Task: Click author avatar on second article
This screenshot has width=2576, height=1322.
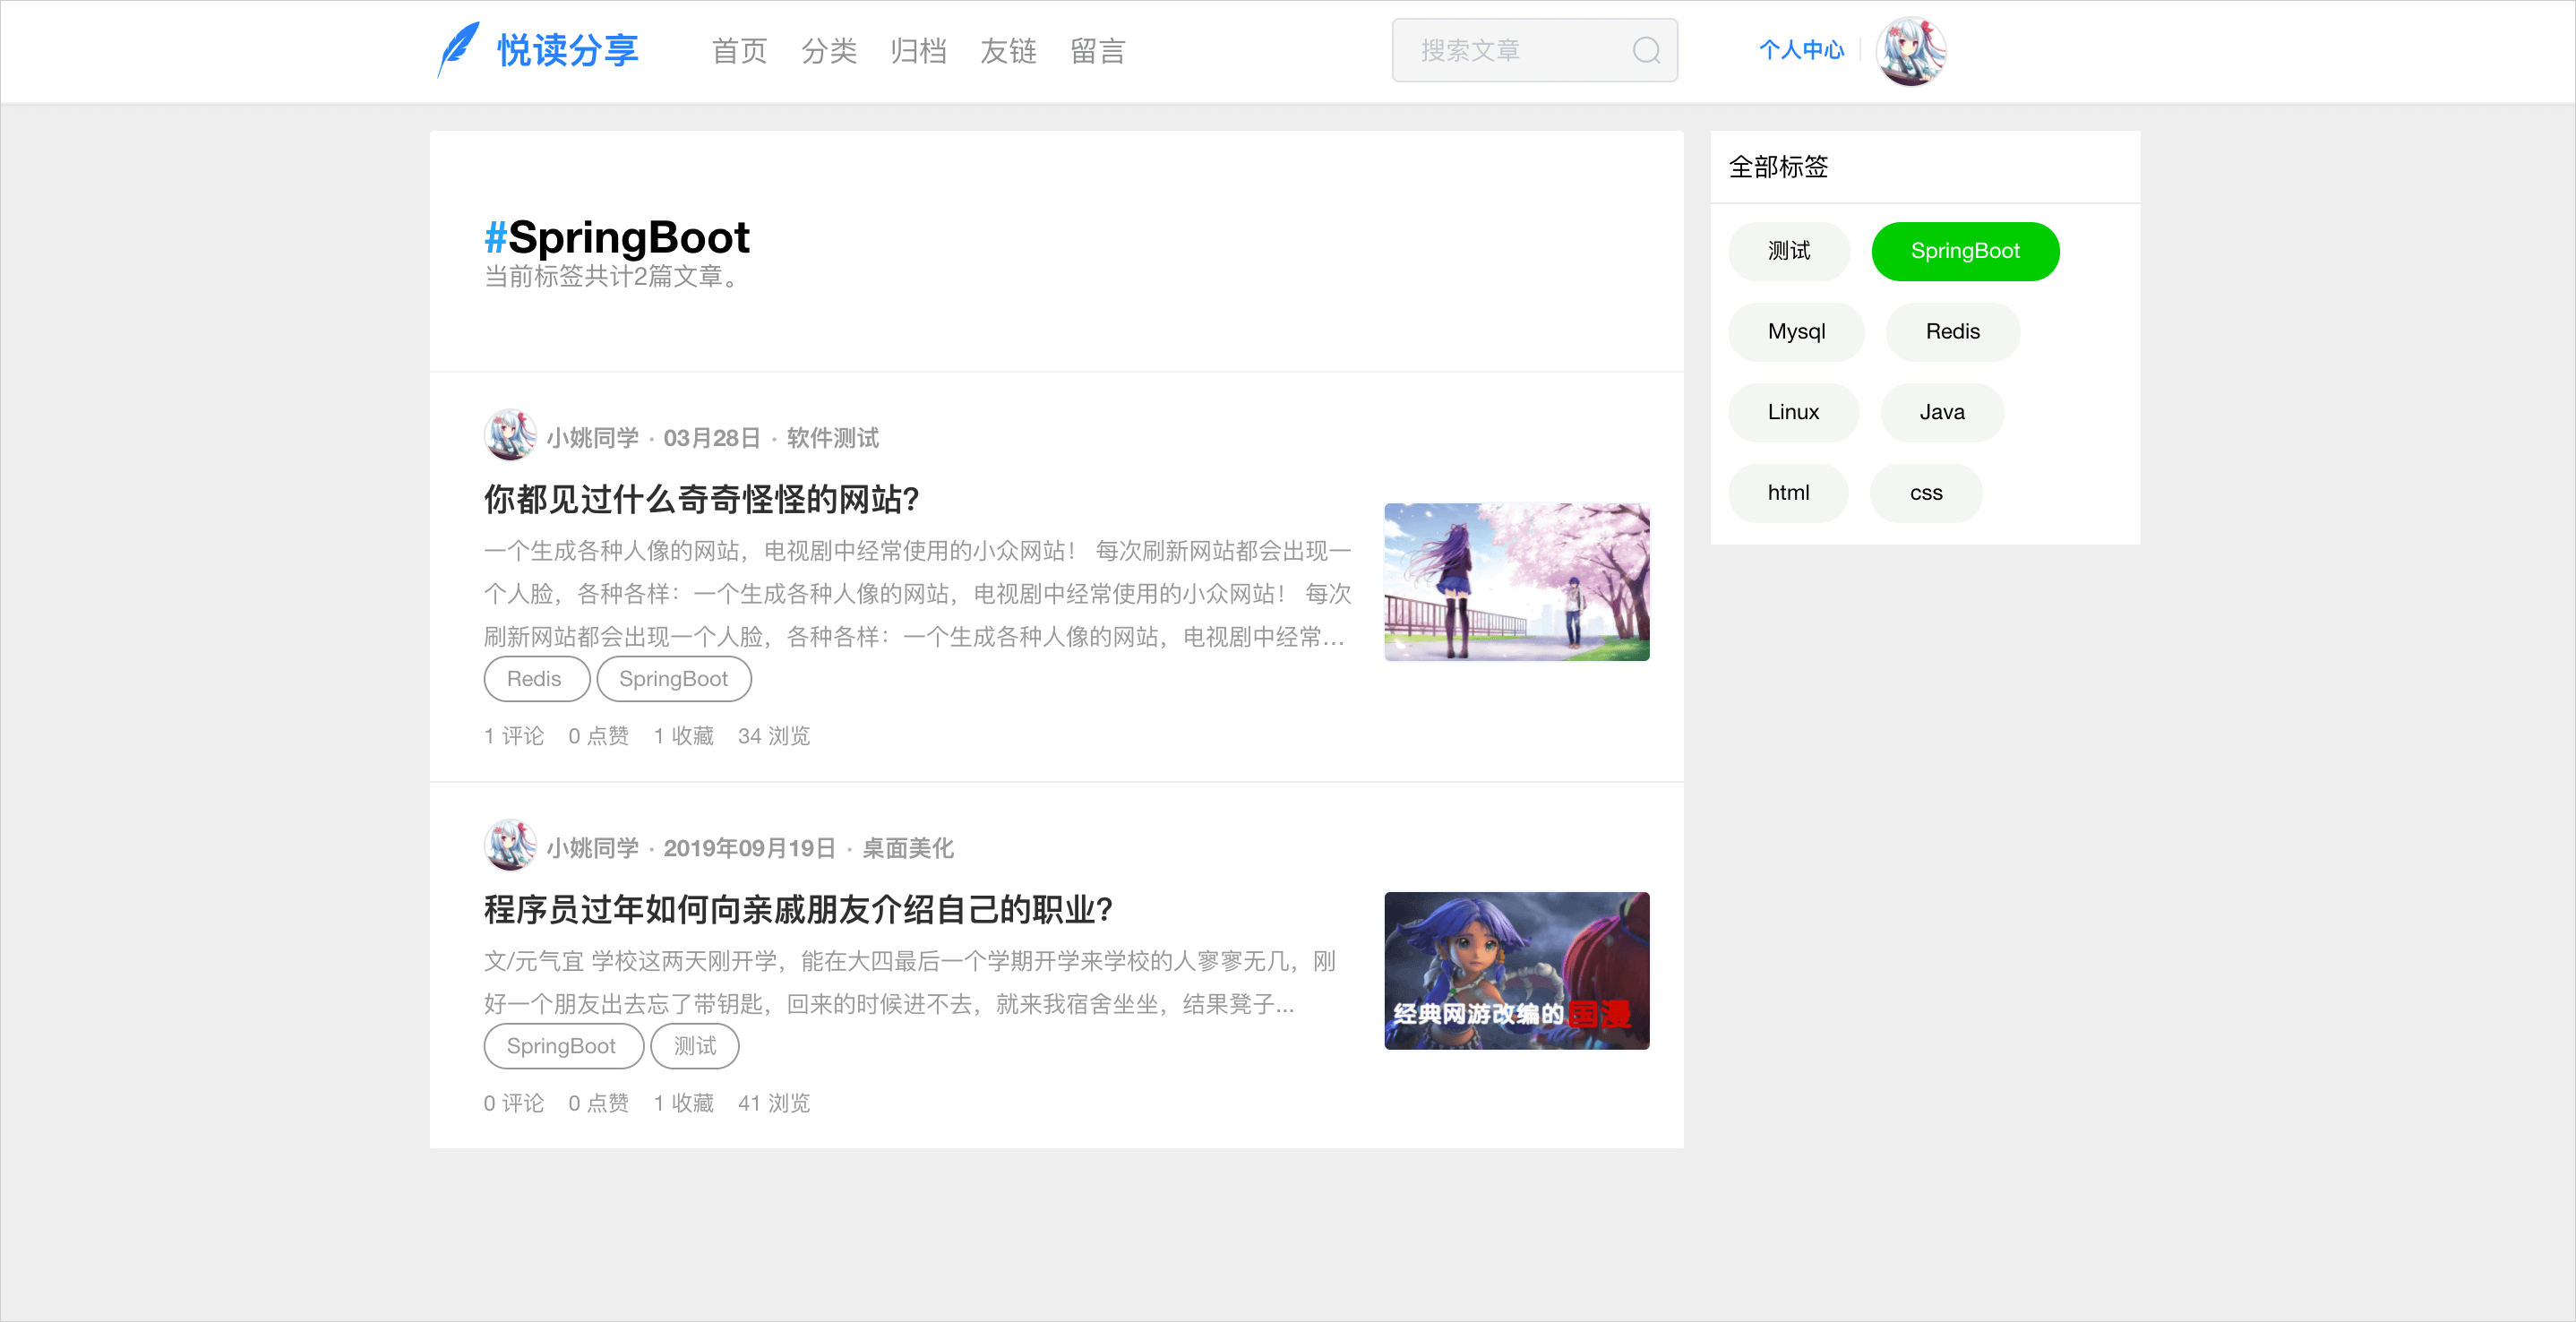Action: (x=510, y=845)
